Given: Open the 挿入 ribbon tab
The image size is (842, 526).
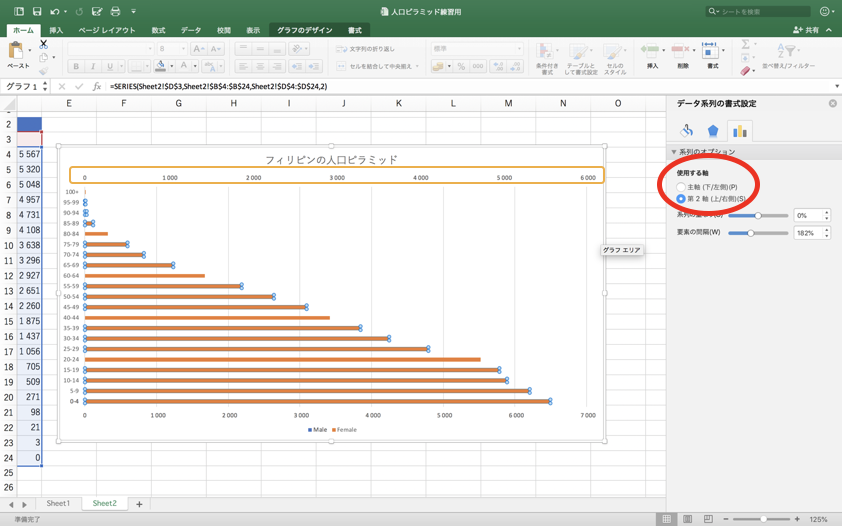Looking at the screenshot, I should coord(56,30).
